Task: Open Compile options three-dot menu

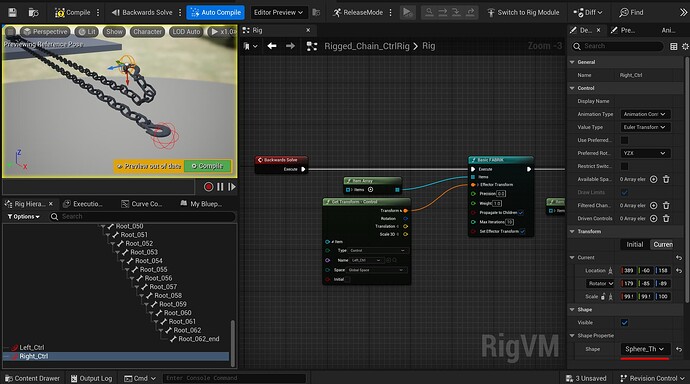Action: [98, 12]
